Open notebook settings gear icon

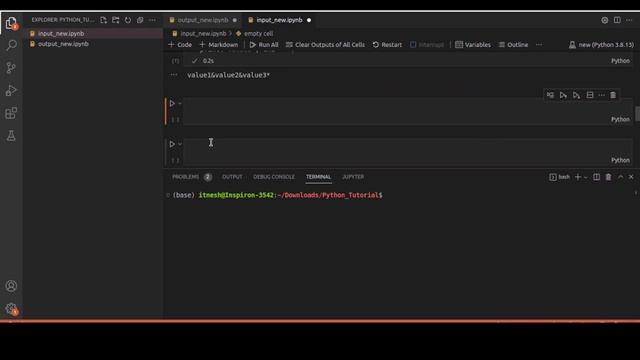(604, 20)
